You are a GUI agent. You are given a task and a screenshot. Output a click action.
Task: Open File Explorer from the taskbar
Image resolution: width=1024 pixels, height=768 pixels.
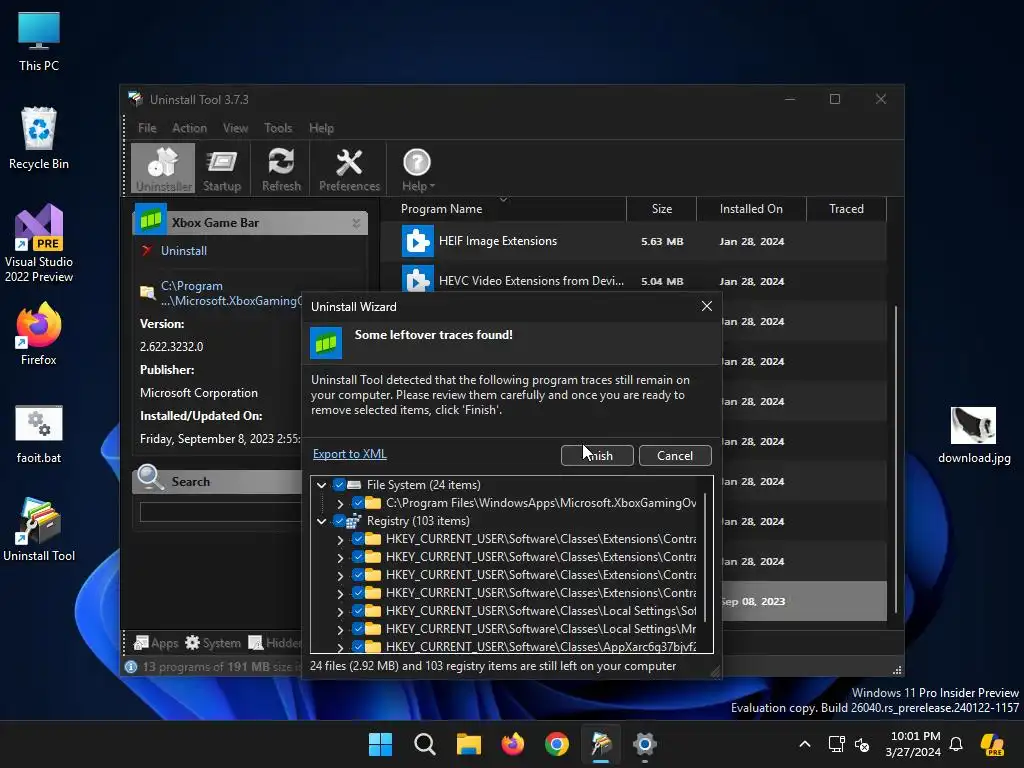tap(468, 744)
